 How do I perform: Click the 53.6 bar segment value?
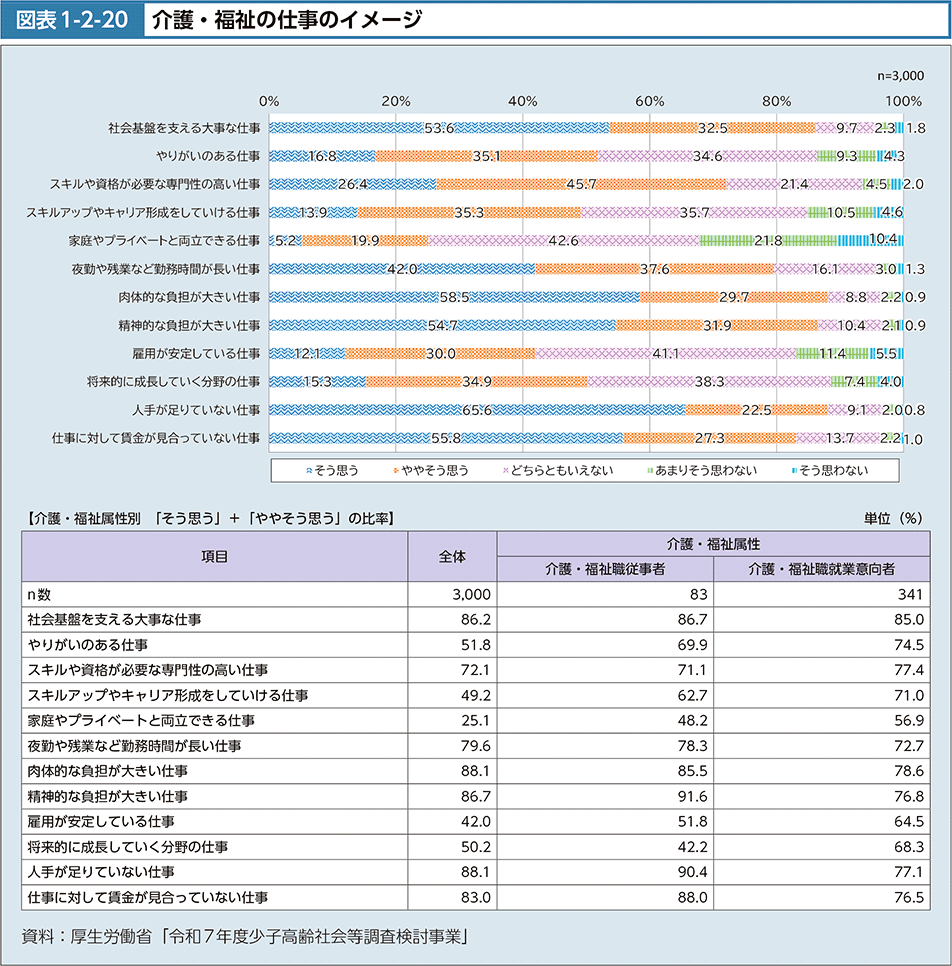pyautogui.click(x=439, y=128)
